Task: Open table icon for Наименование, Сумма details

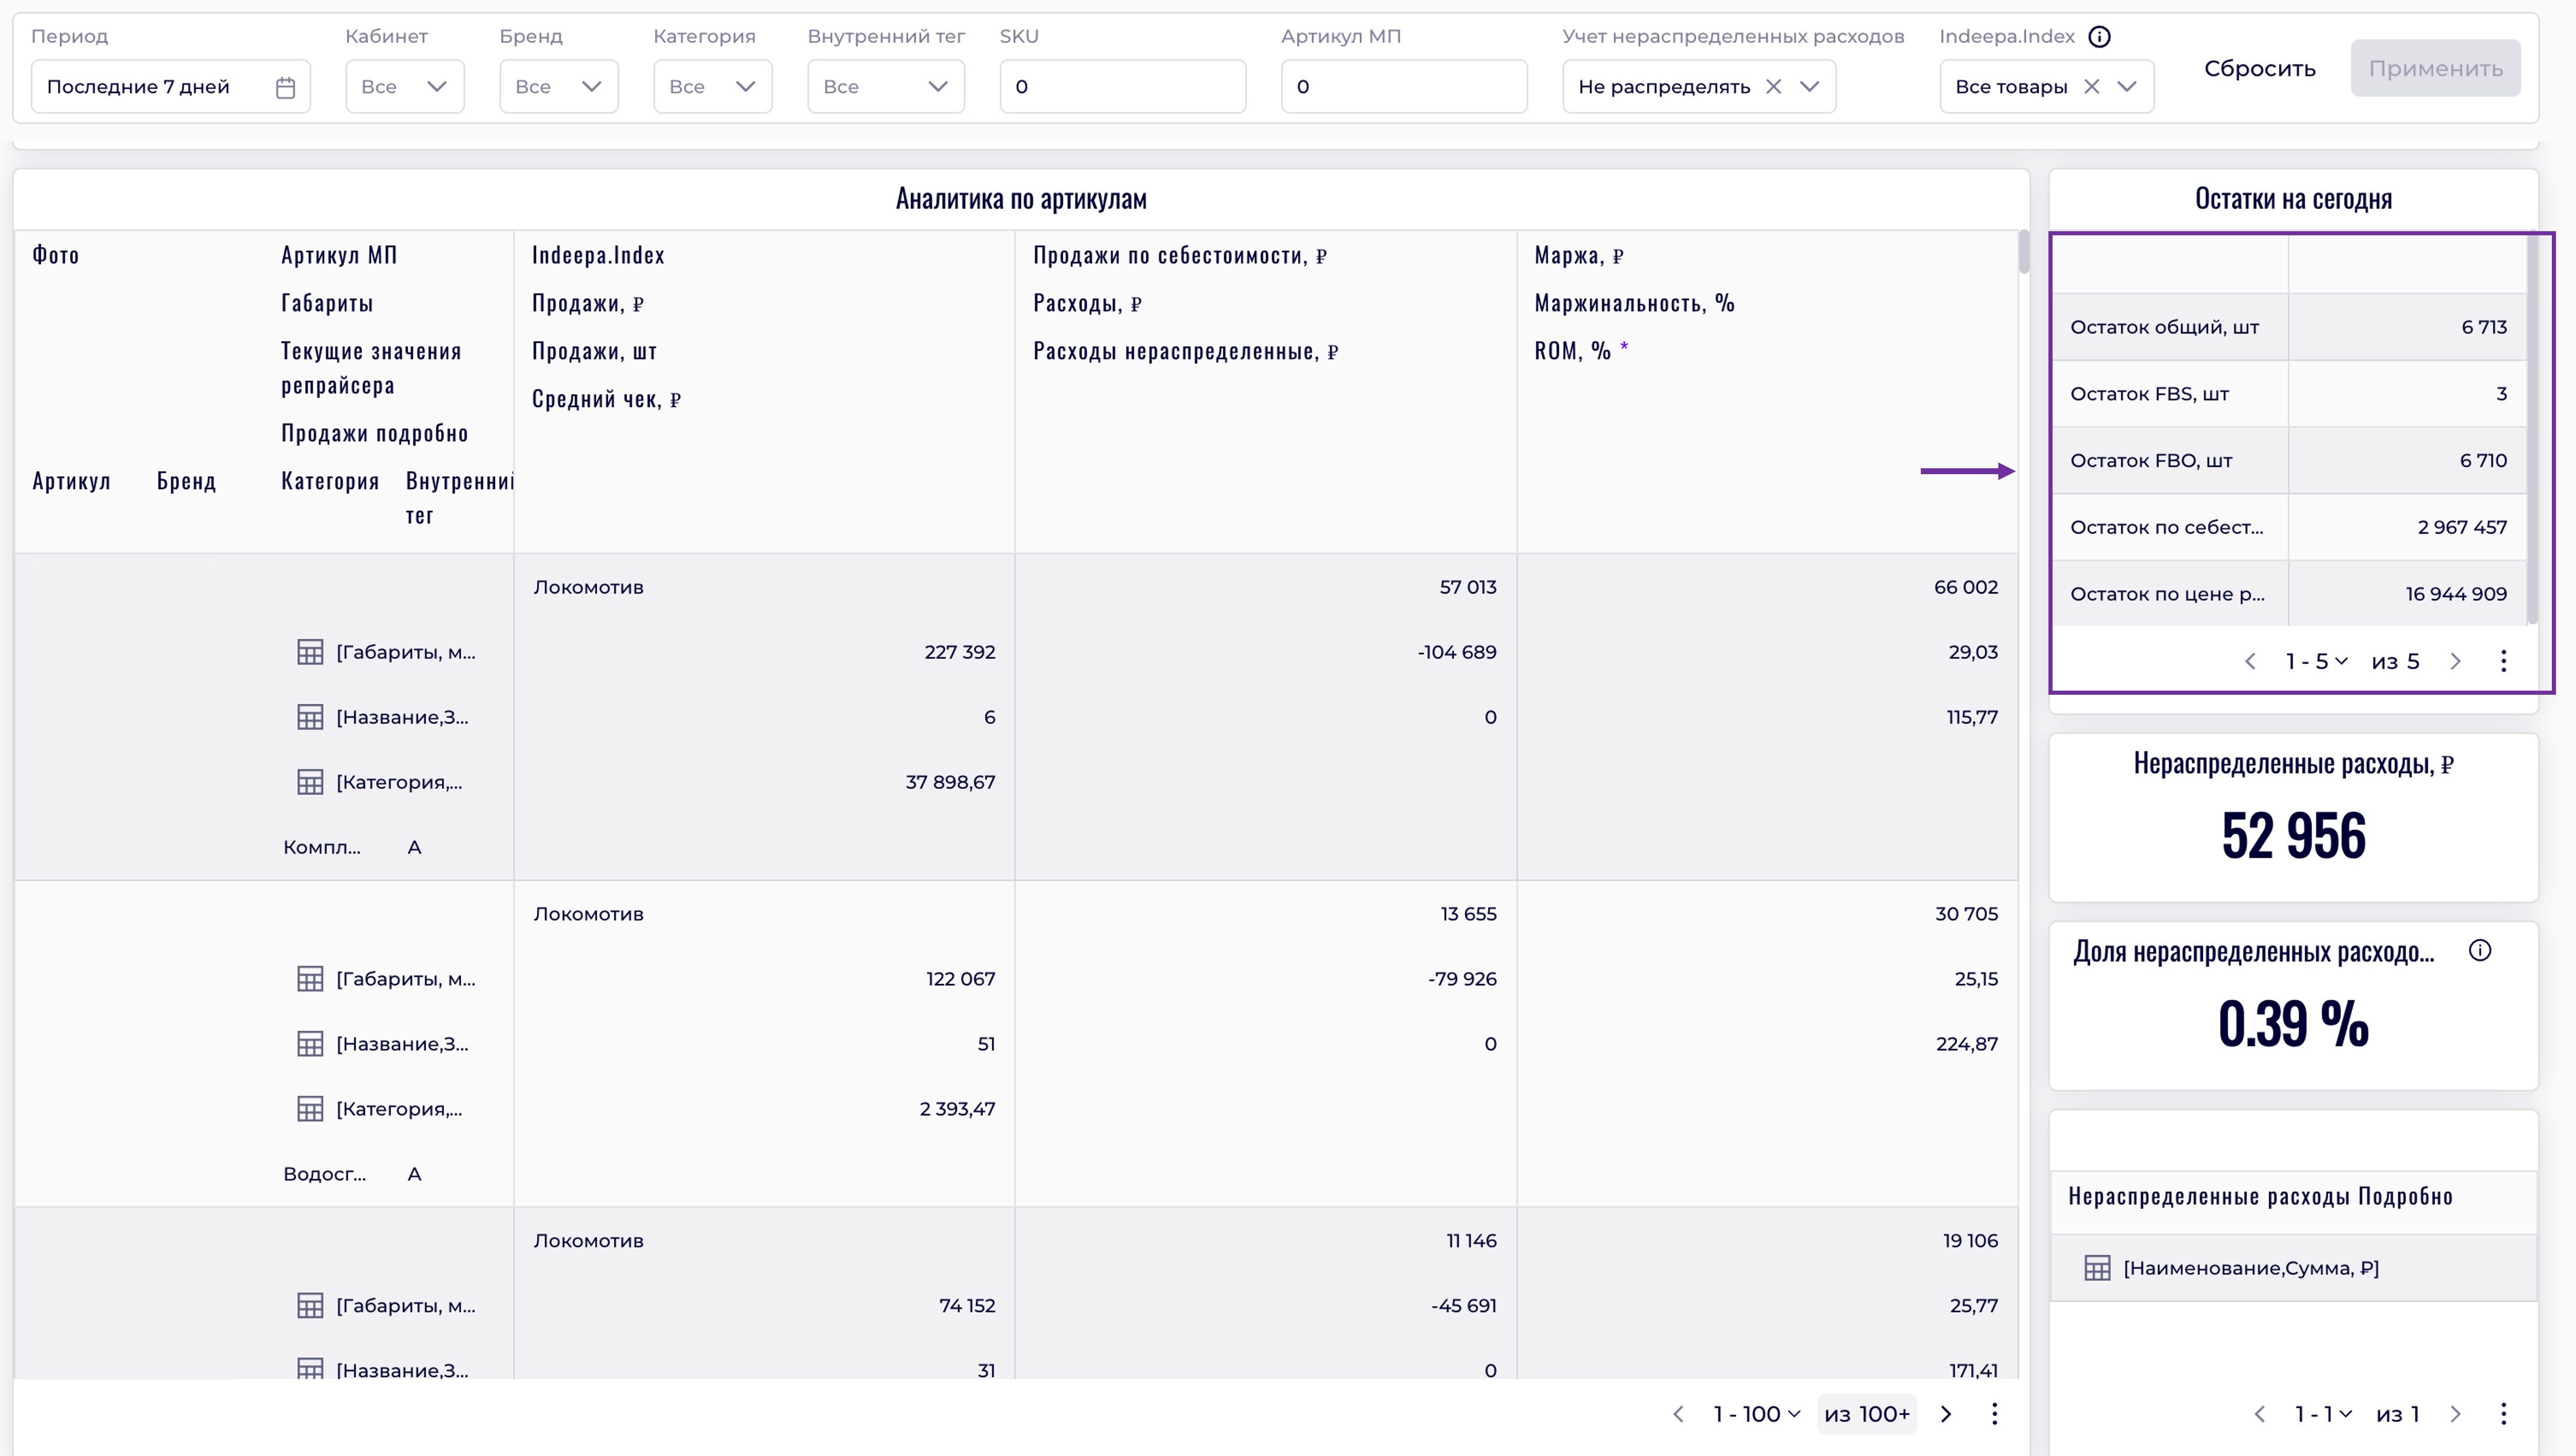Action: pos(2097,1268)
